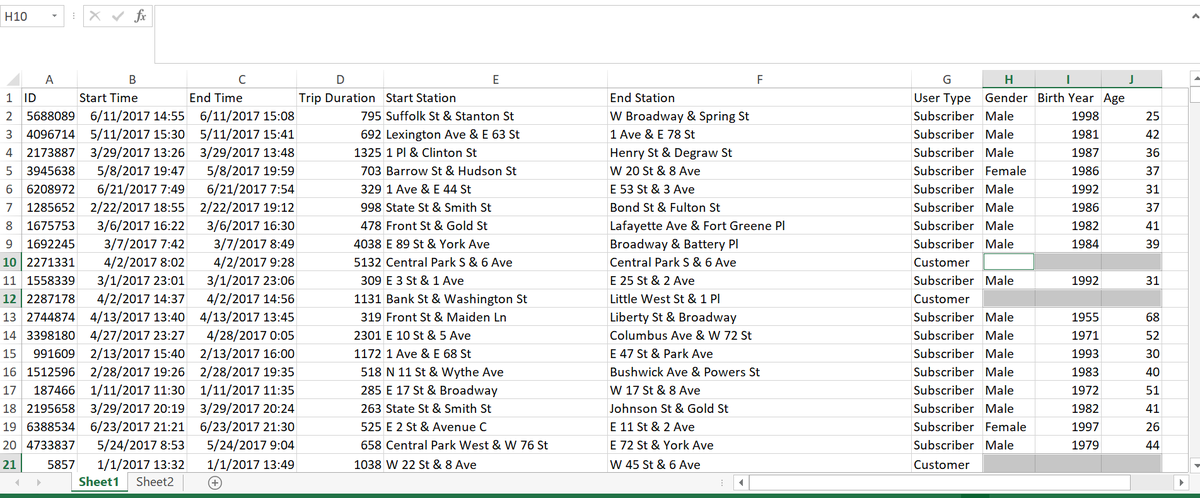The width and height of the screenshot is (1200, 498).
Task: Click empty active Gender cell H10
Action: coord(1008,262)
